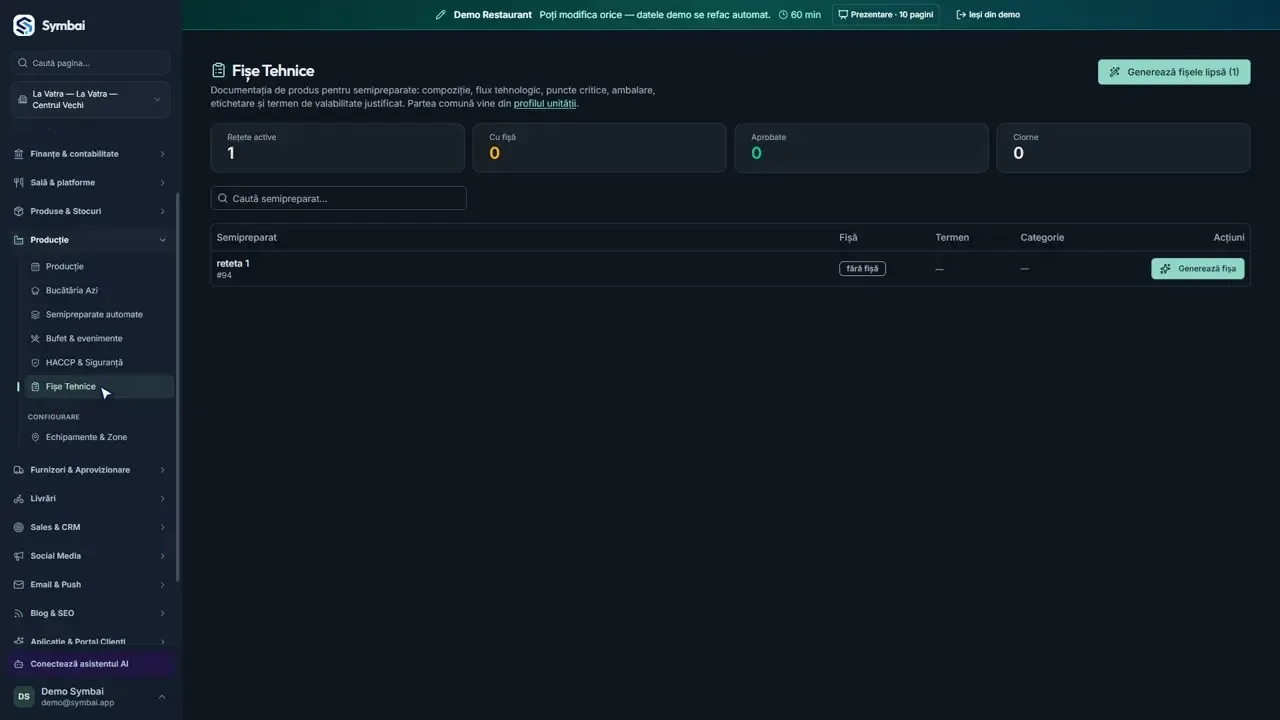Select Fișe Tehnice in the sidebar
The image size is (1280, 720).
click(100, 387)
